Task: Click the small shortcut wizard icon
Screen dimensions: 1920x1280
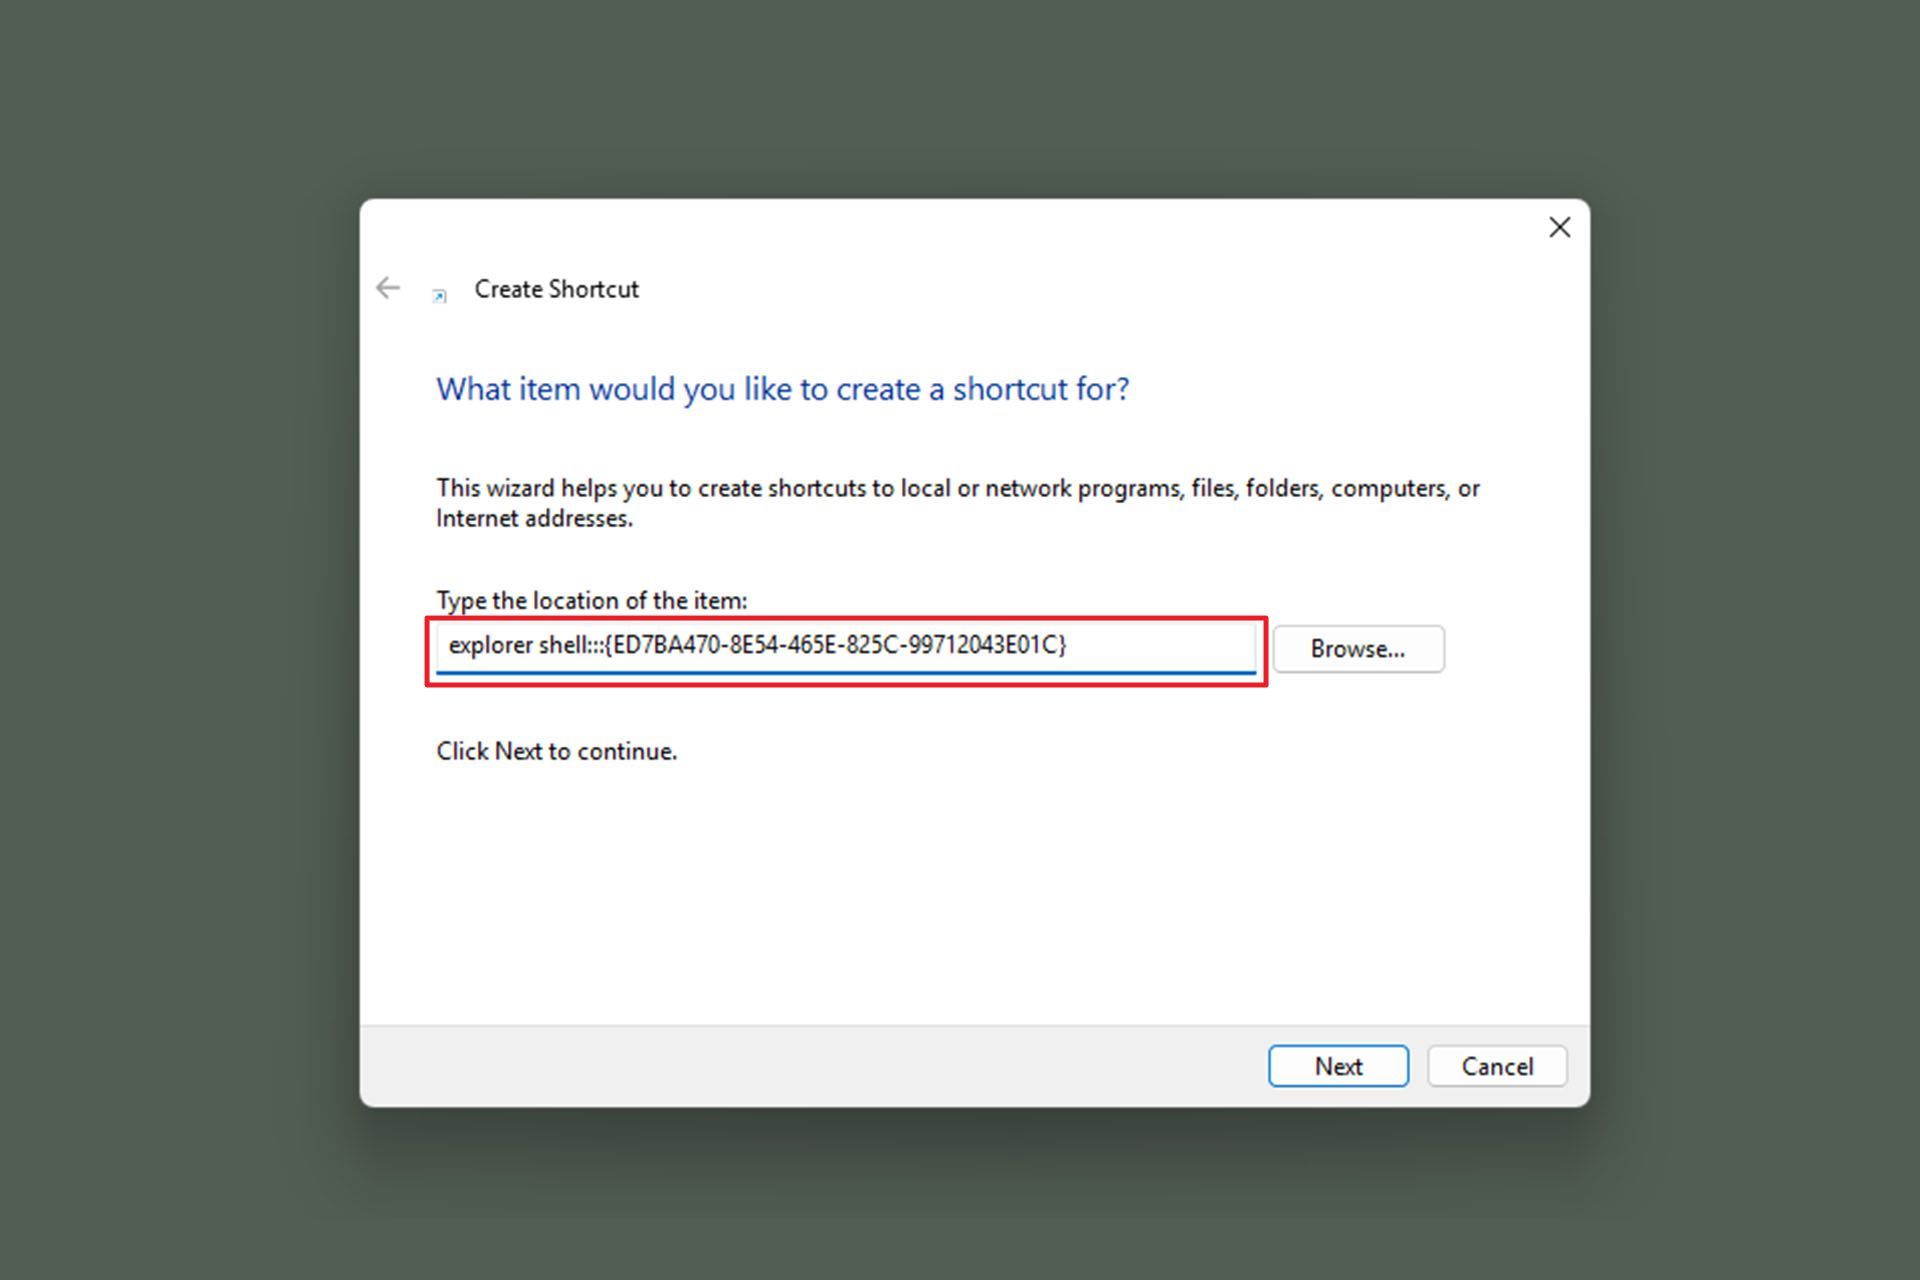Action: (439, 295)
